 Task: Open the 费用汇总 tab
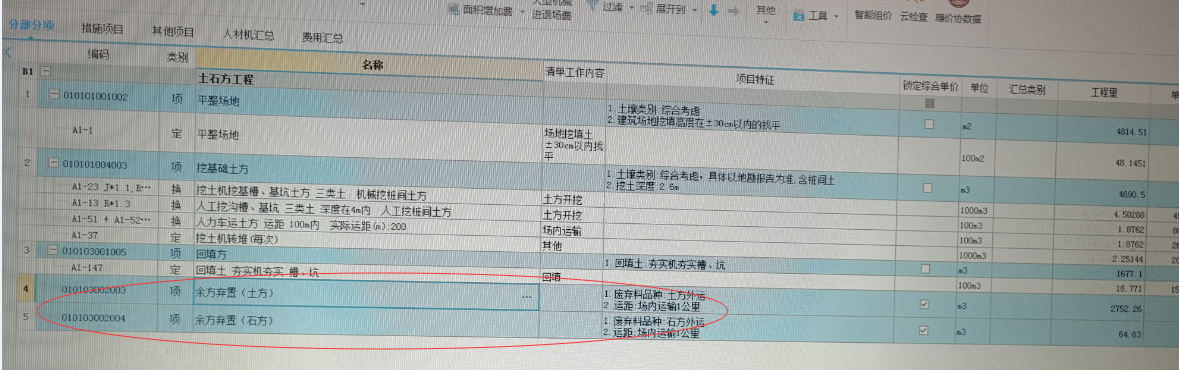323,36
